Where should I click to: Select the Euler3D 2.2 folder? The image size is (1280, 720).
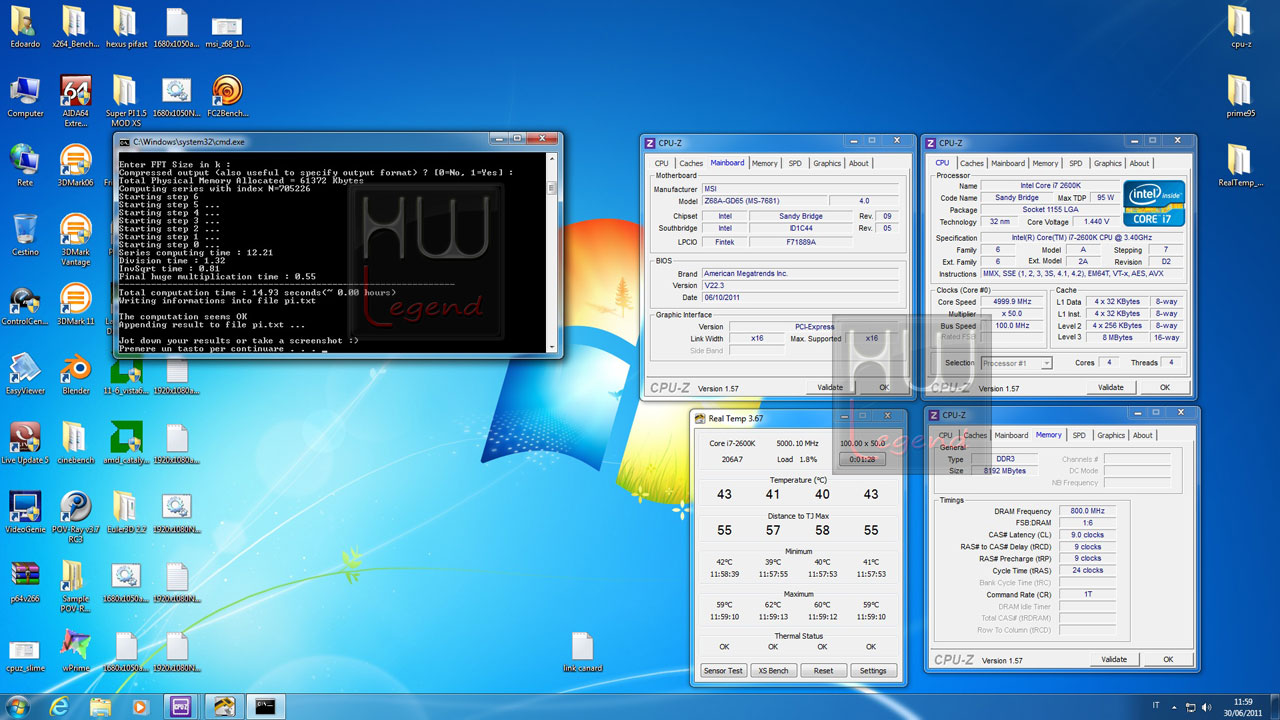tap(125, 512)
